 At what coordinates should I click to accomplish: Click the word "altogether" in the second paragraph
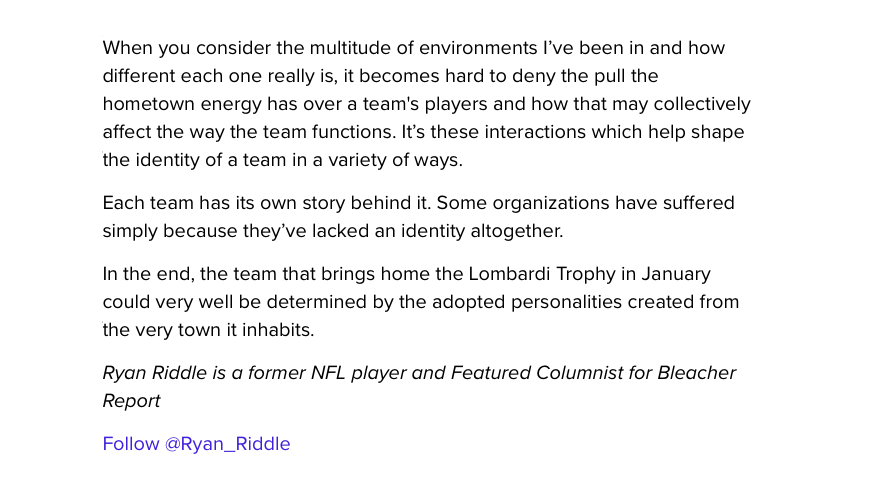tap(514, 231)
